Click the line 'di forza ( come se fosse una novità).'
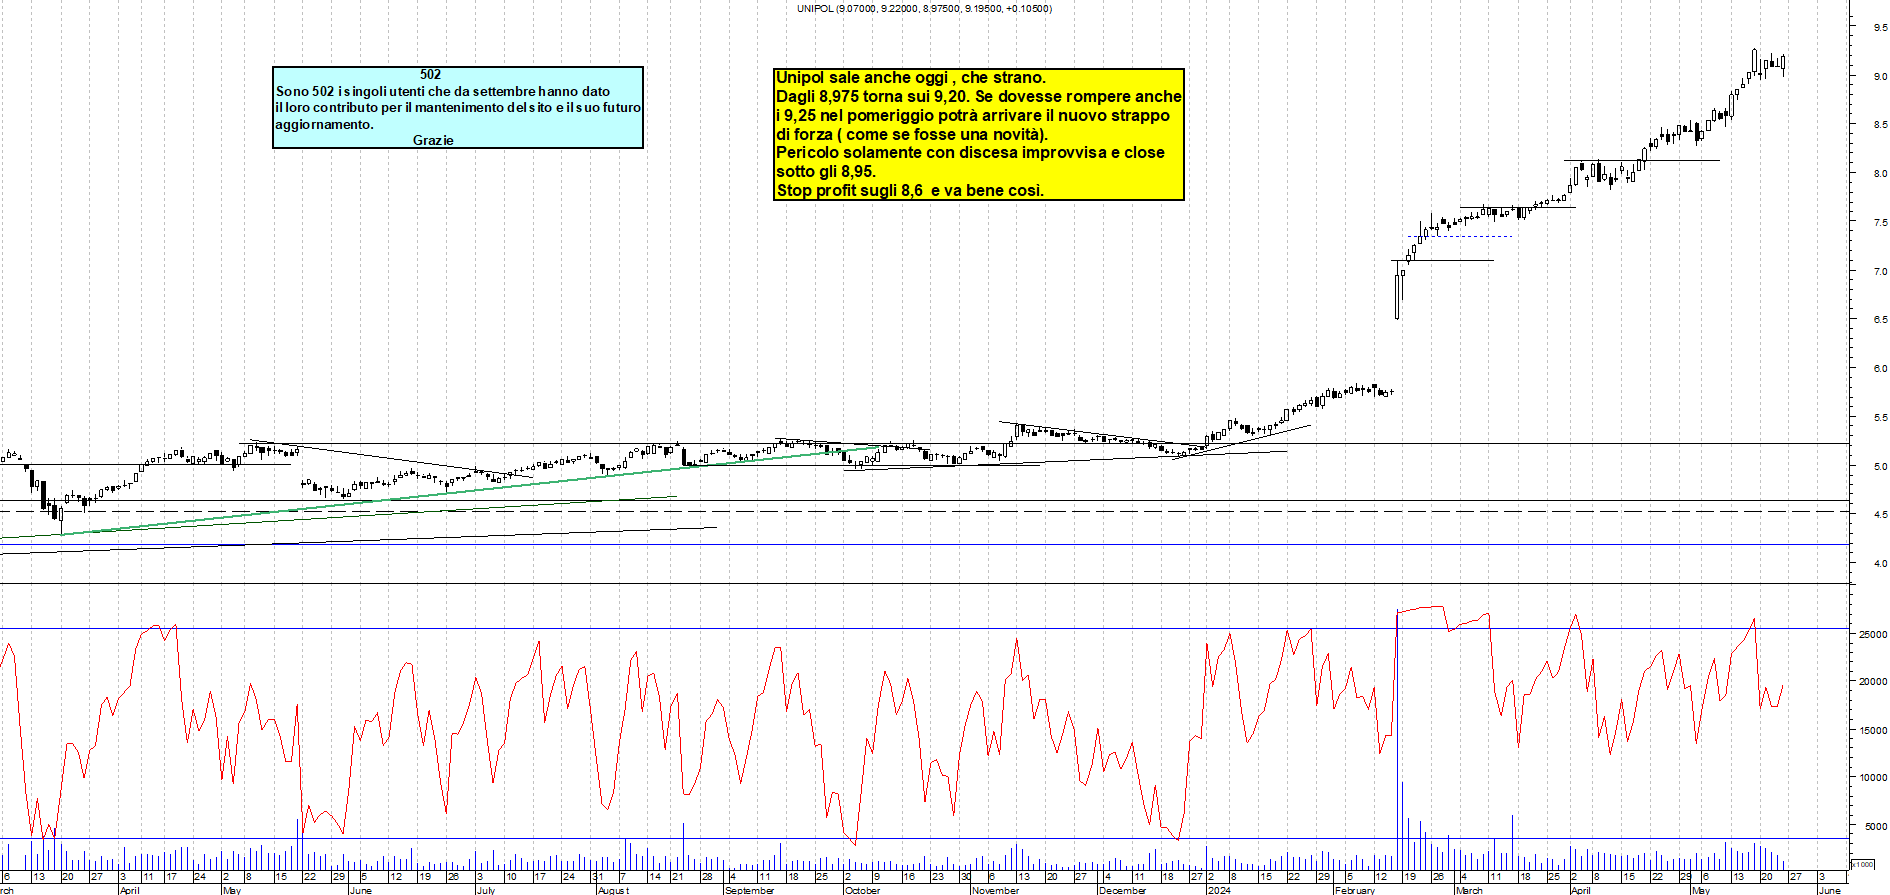Viewport: 1890px width, 895px height. point(912,134)
